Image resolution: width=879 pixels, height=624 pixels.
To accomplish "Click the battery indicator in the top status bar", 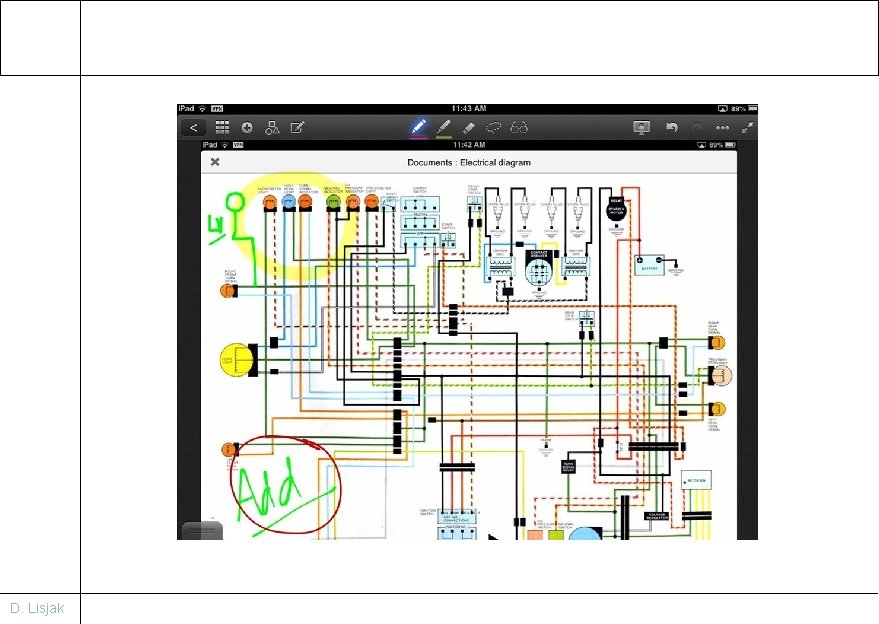I will [752, 108].
